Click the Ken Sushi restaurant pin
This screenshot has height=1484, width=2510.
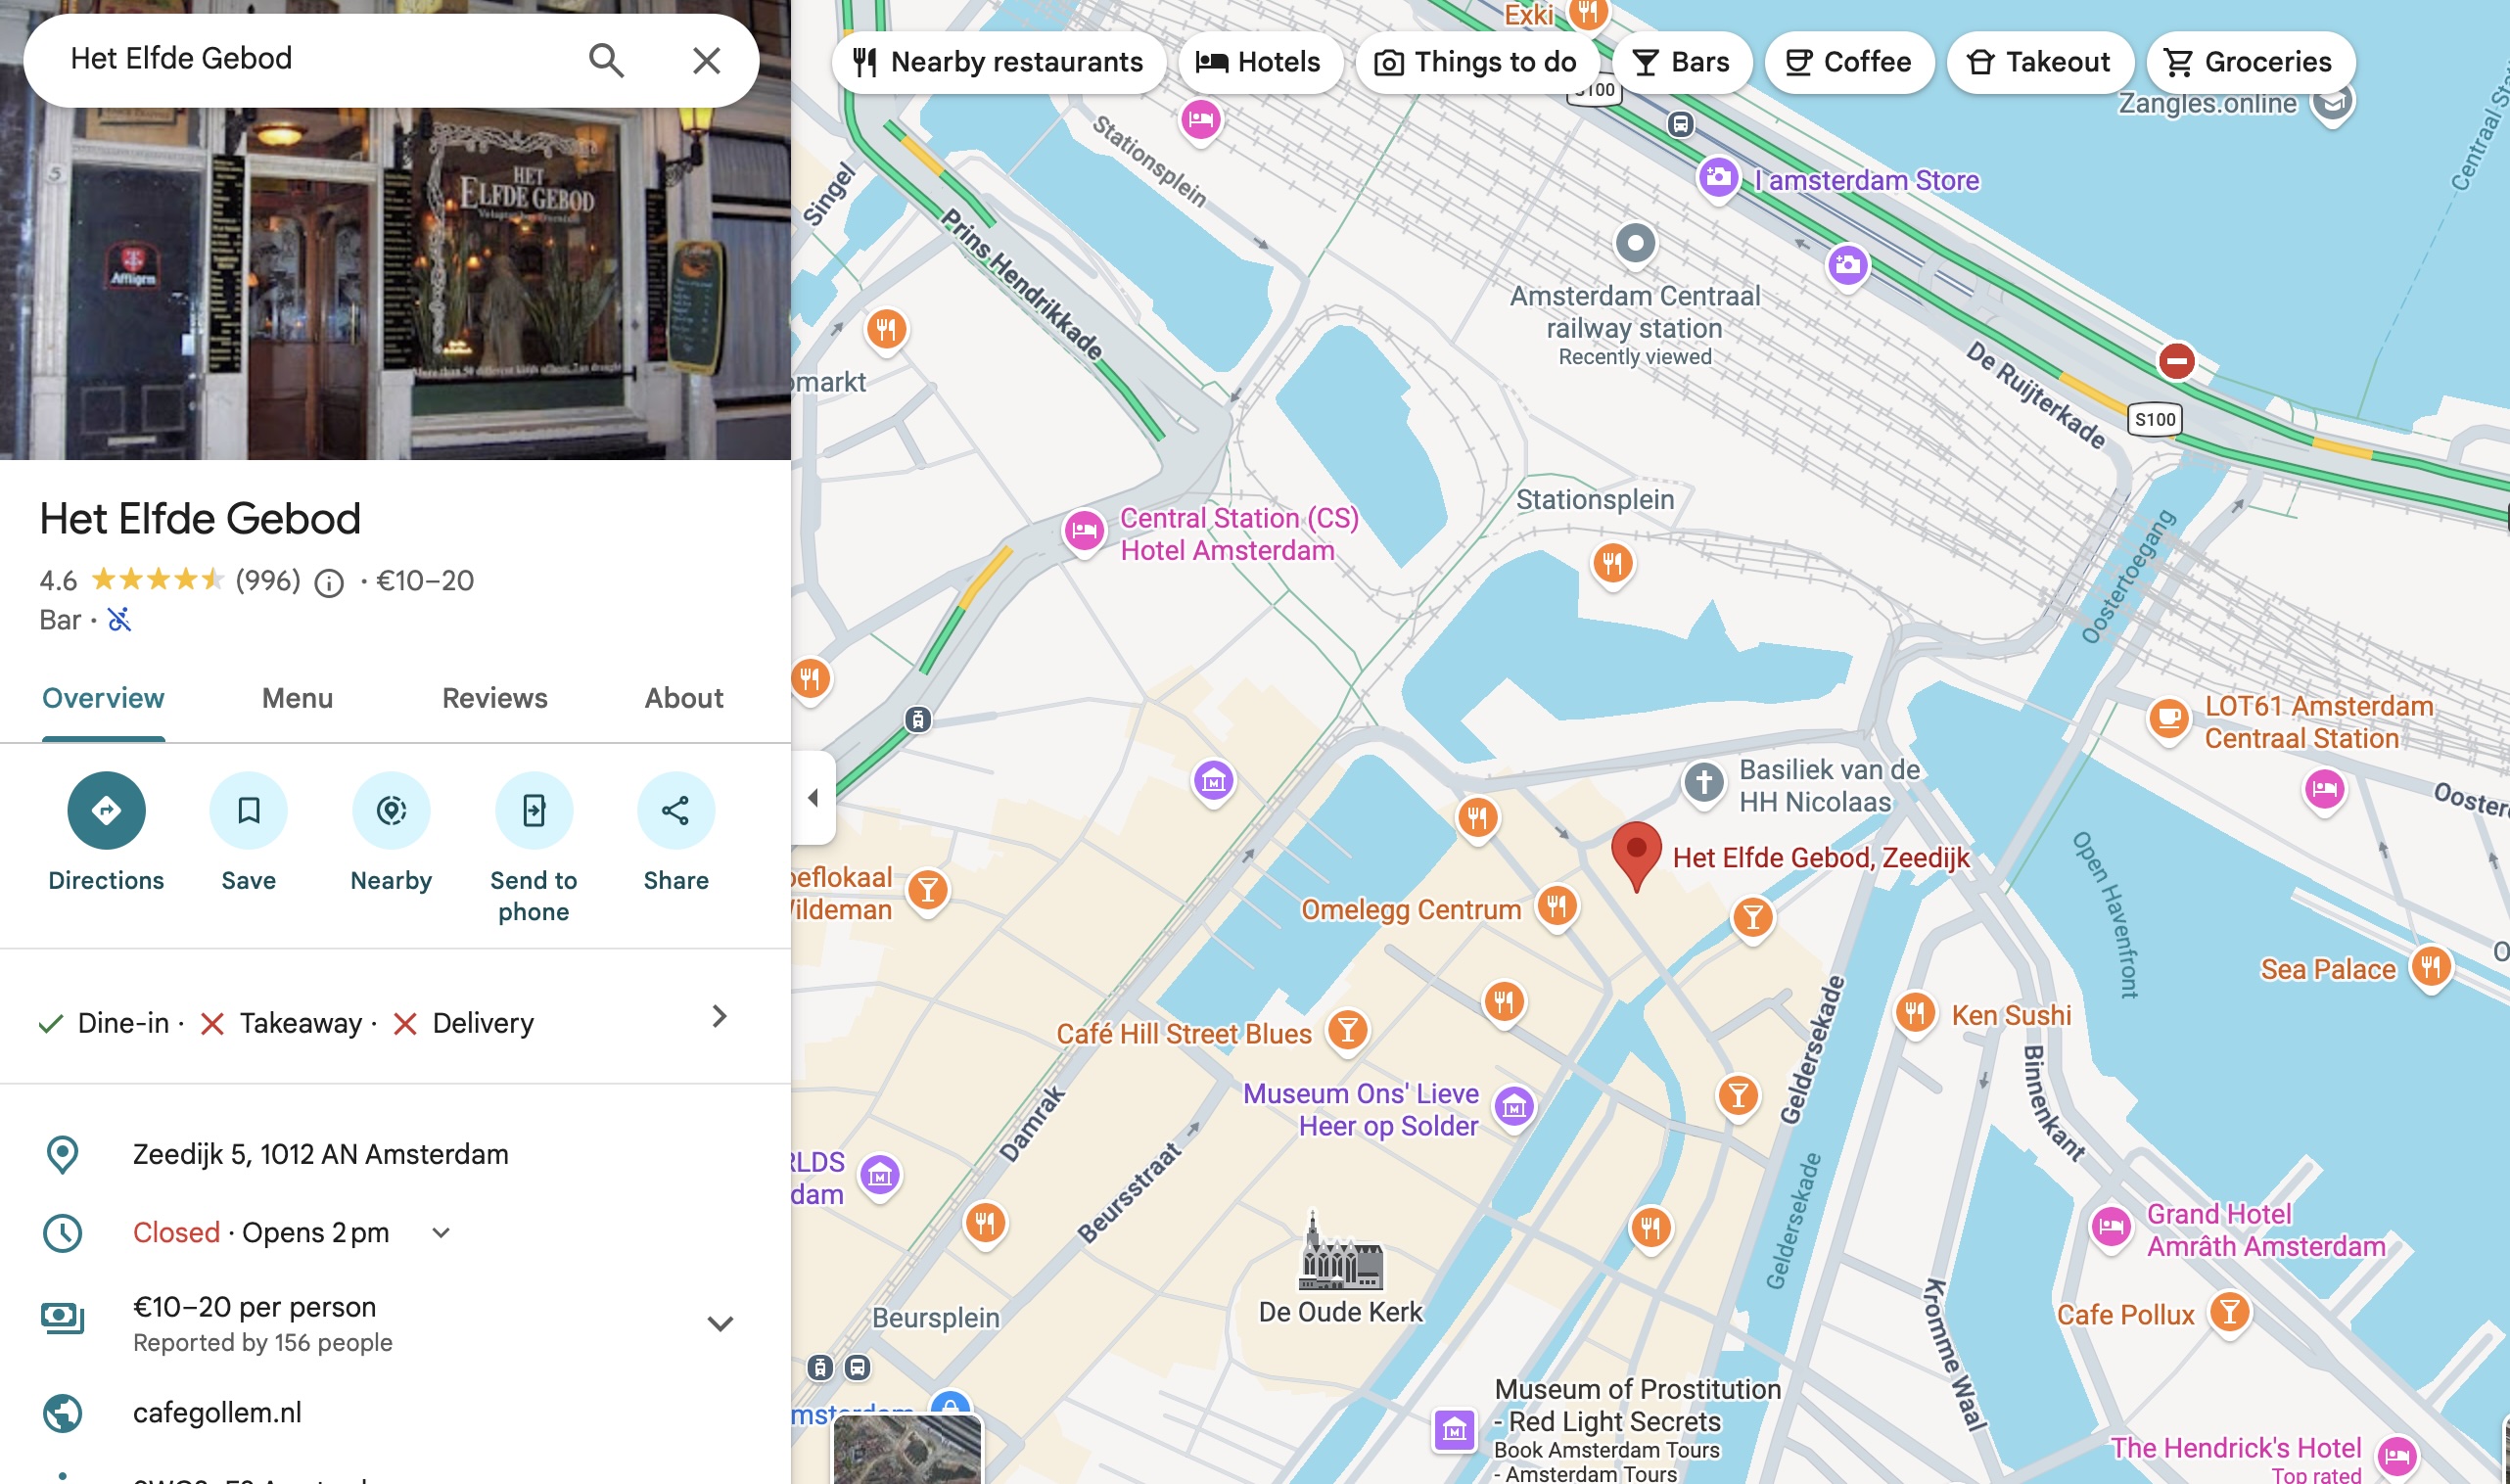[1914, 1013]
